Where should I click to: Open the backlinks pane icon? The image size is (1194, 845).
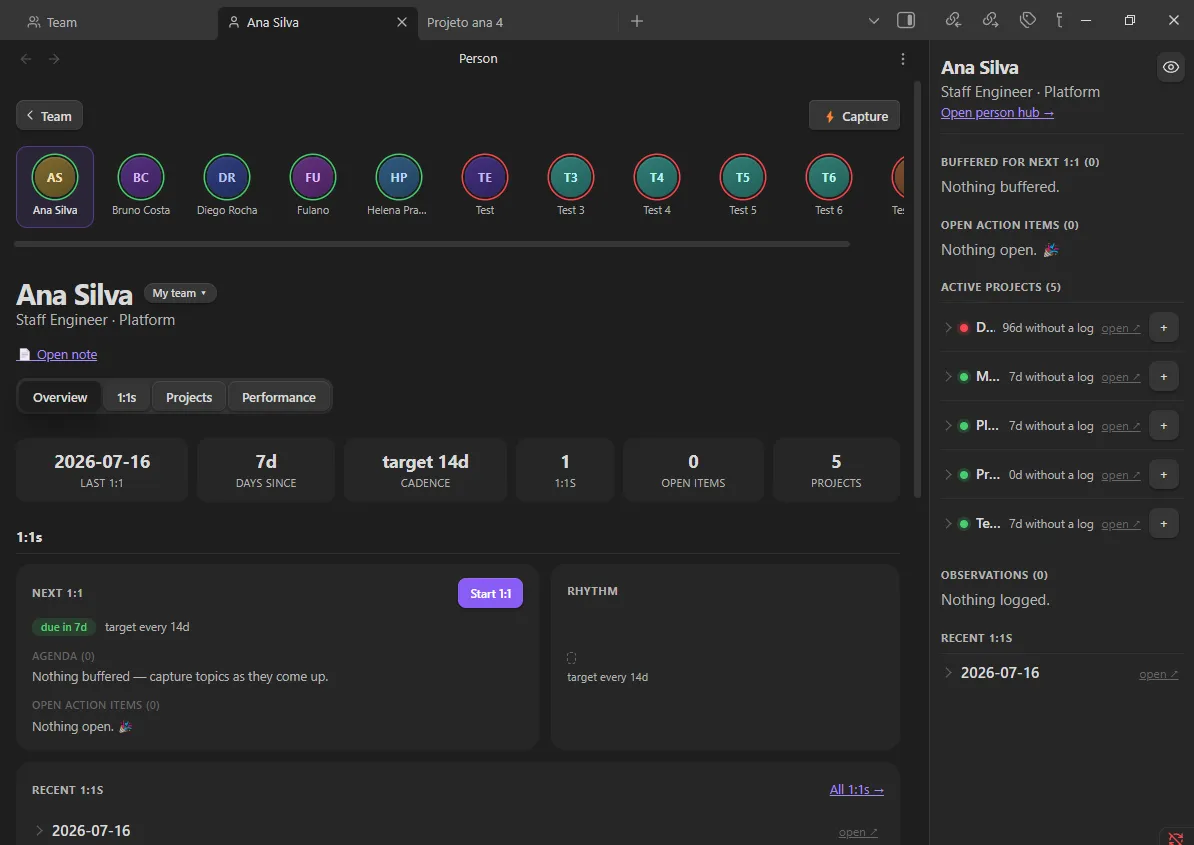click(x=953, y=21)
